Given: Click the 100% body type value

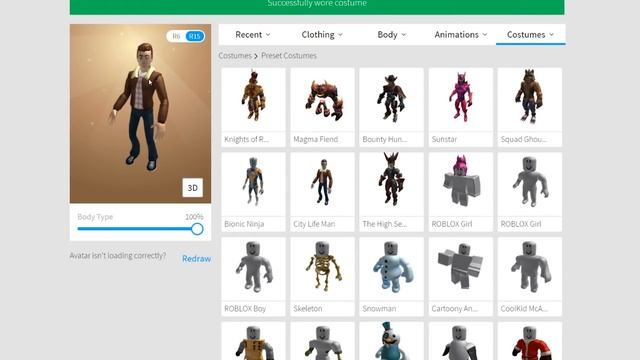Looking at the screenshot, I should [x=194, y=217].
